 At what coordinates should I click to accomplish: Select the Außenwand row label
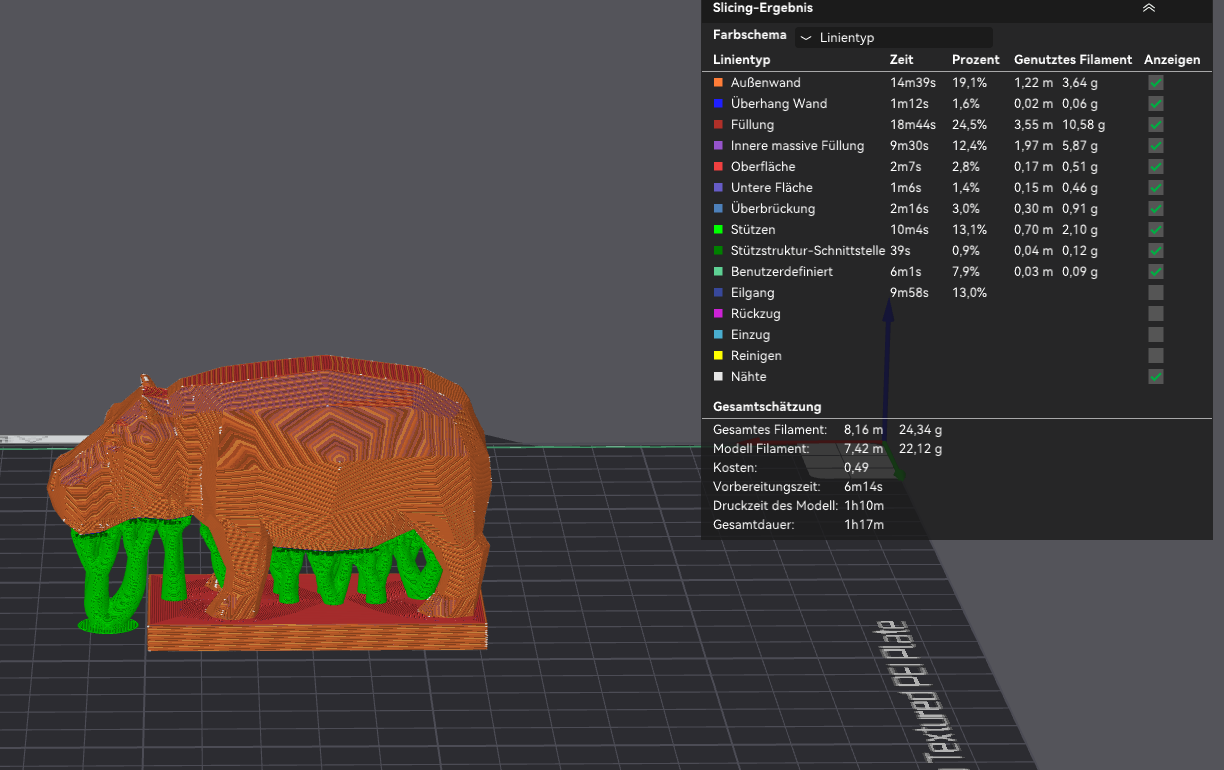tap(766, 83)
